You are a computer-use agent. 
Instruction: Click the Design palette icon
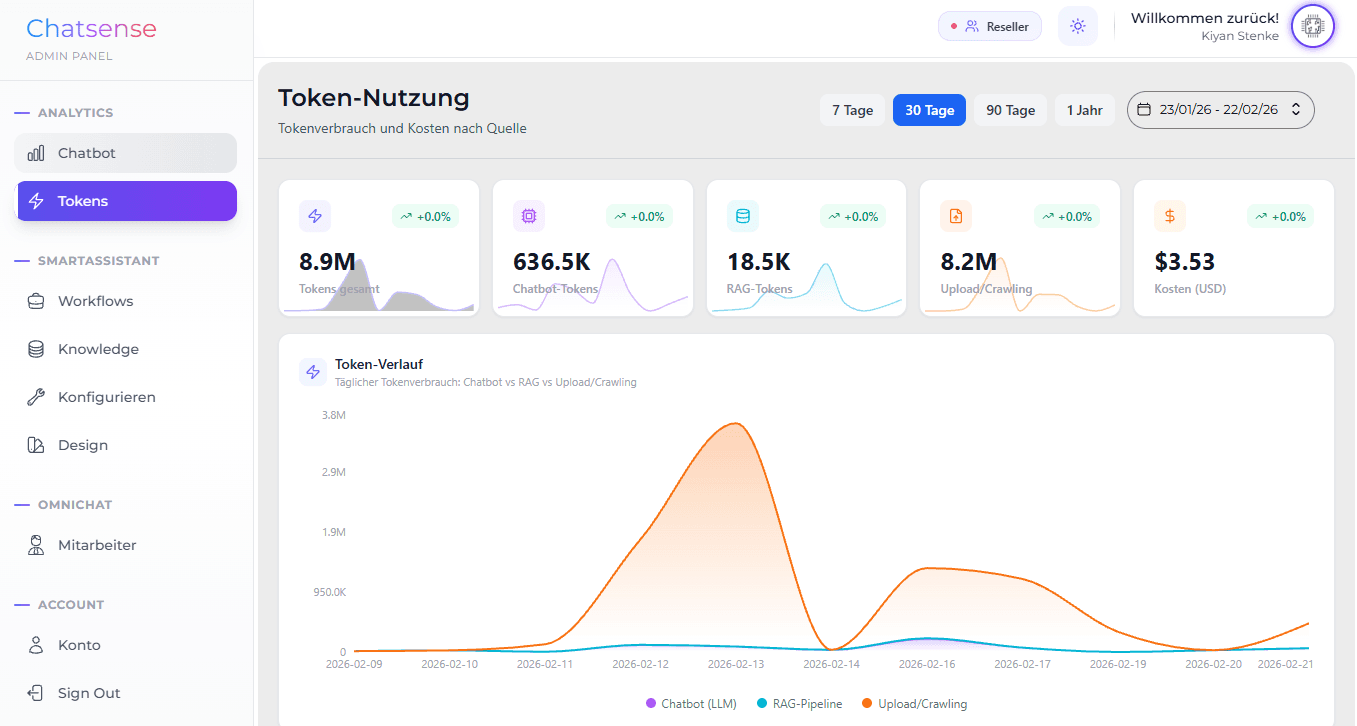pos(37,444)
